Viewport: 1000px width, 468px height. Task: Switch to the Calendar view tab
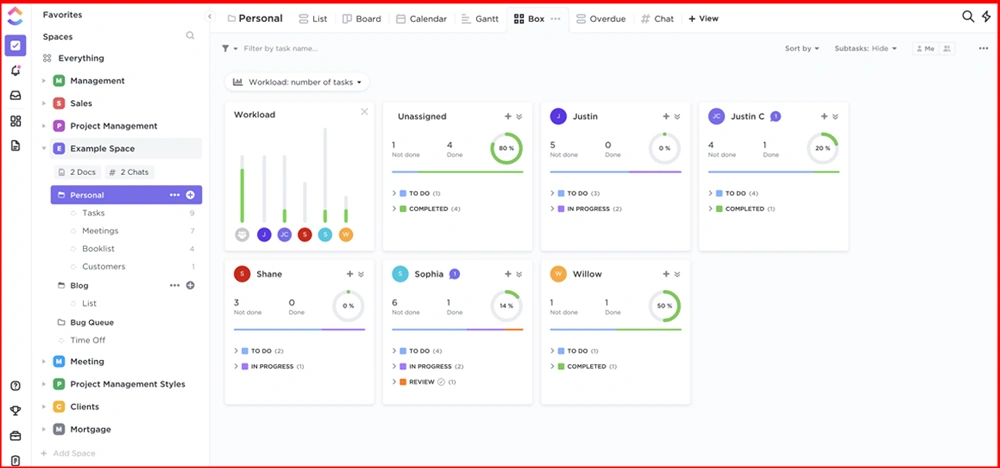click(421, 18)
